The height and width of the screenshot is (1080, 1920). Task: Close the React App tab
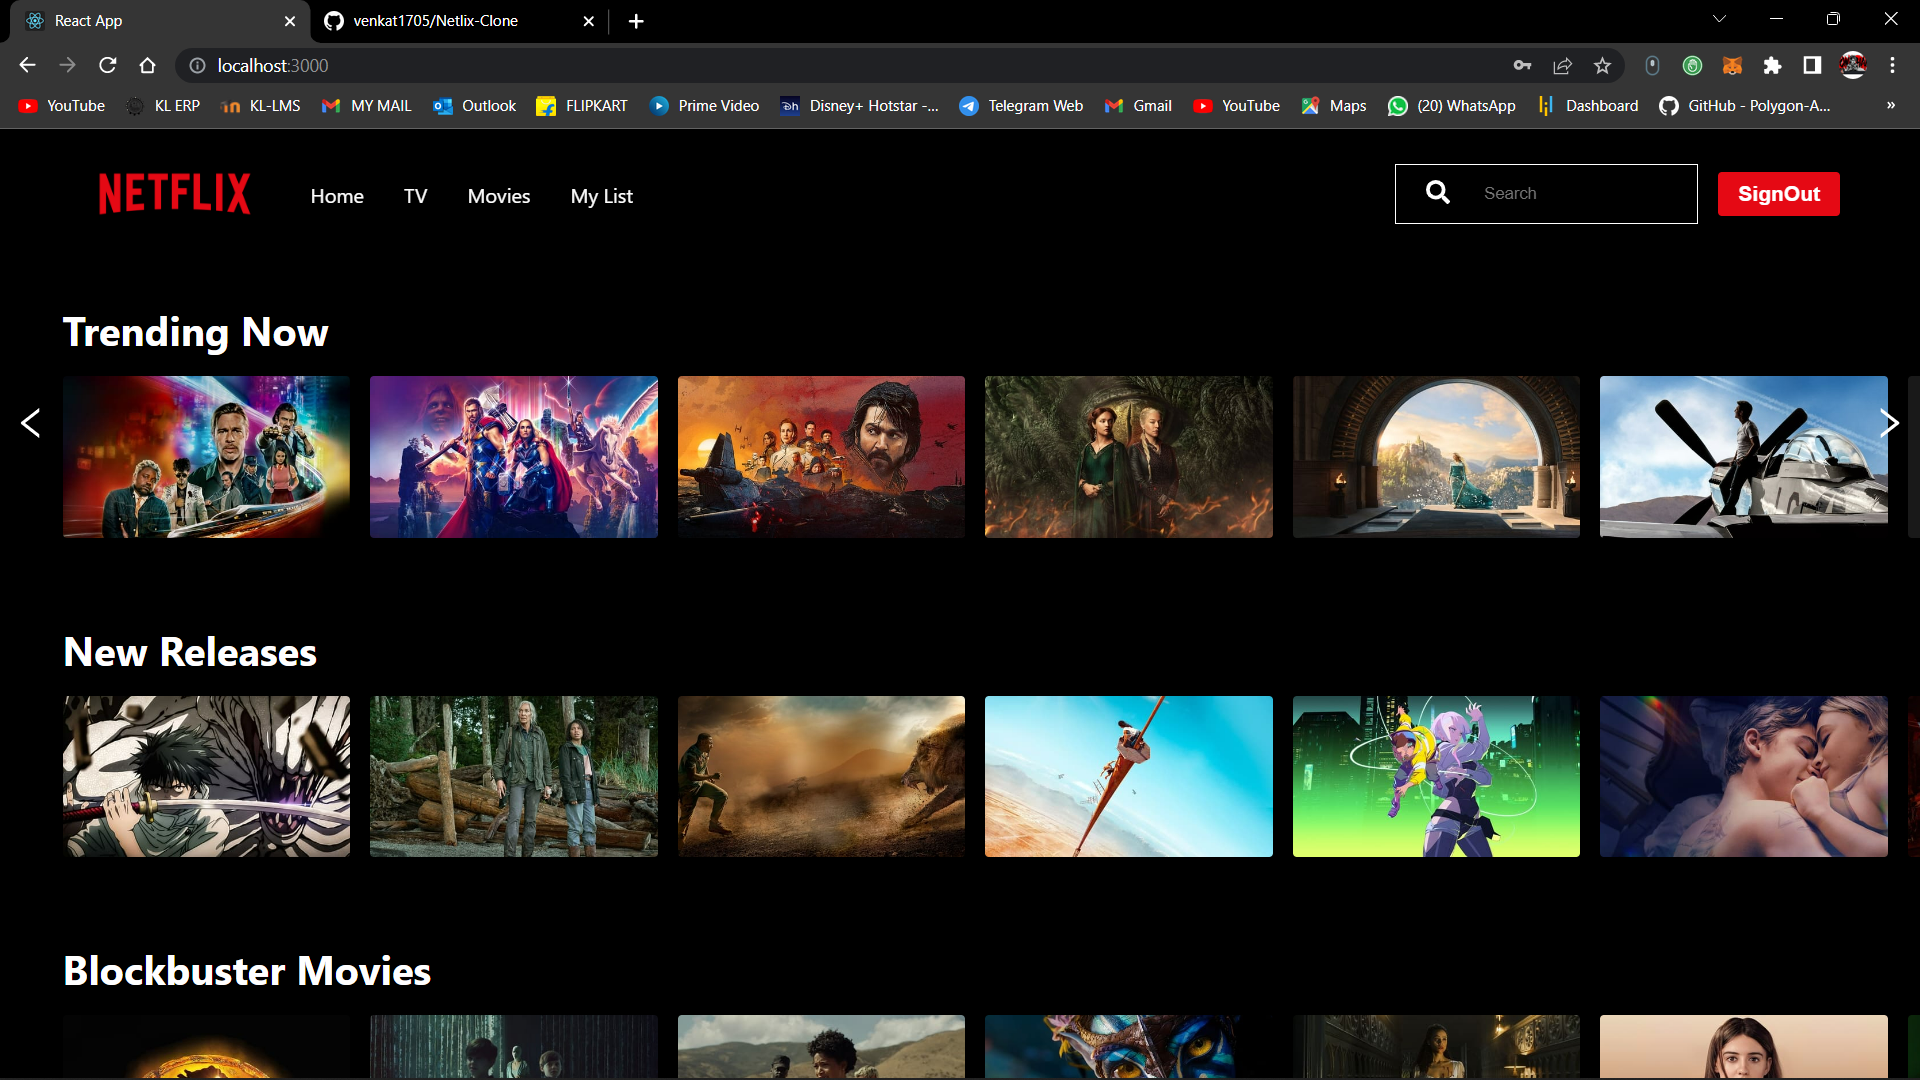(x=290, y=21)
